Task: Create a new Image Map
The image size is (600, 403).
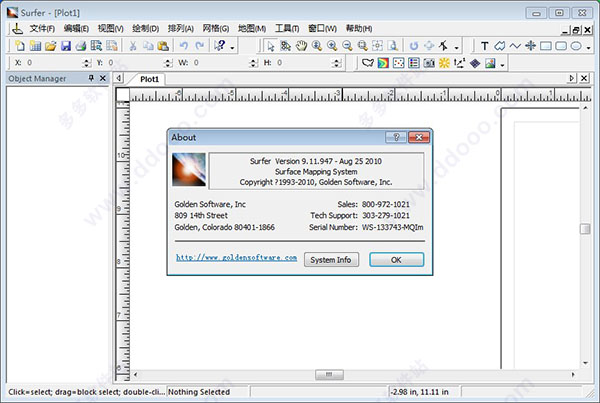Action: click(429, 63)
